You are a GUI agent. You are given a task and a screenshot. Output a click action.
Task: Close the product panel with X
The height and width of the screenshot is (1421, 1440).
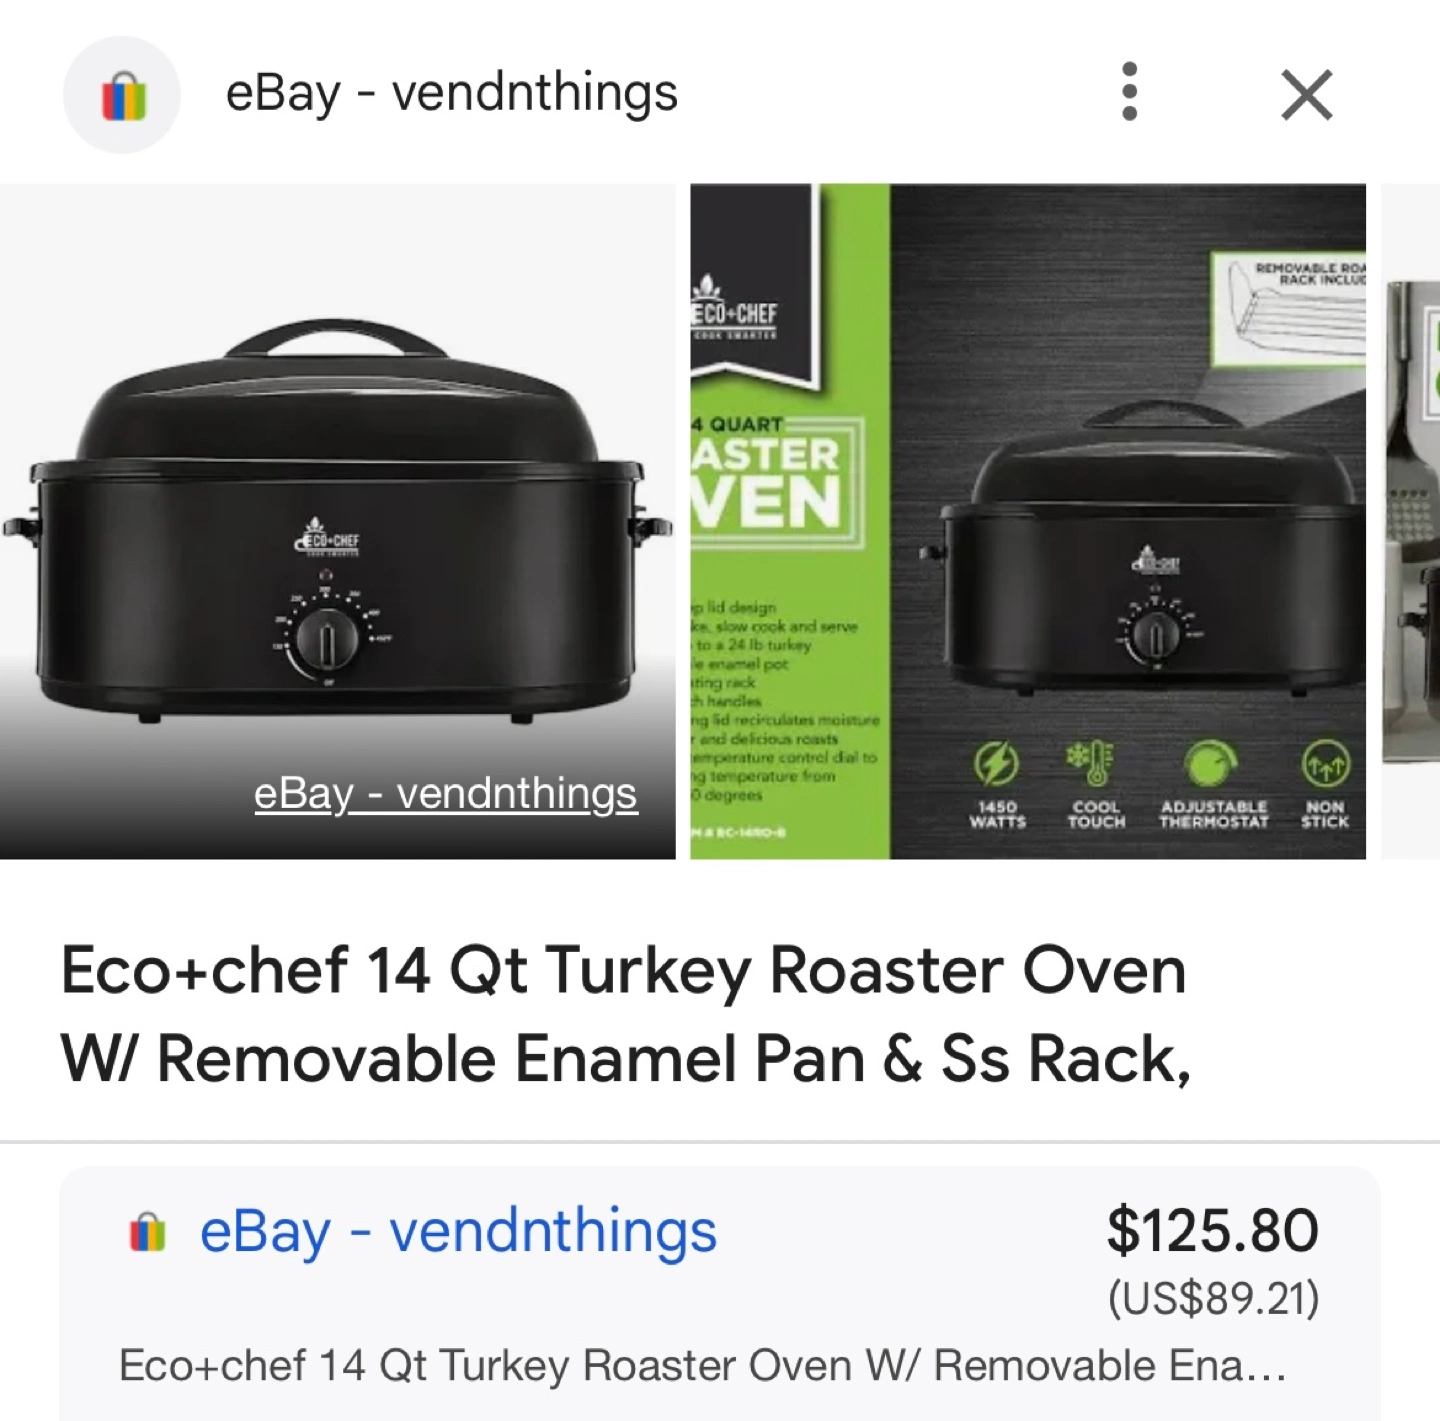(x=1307, y=95)
